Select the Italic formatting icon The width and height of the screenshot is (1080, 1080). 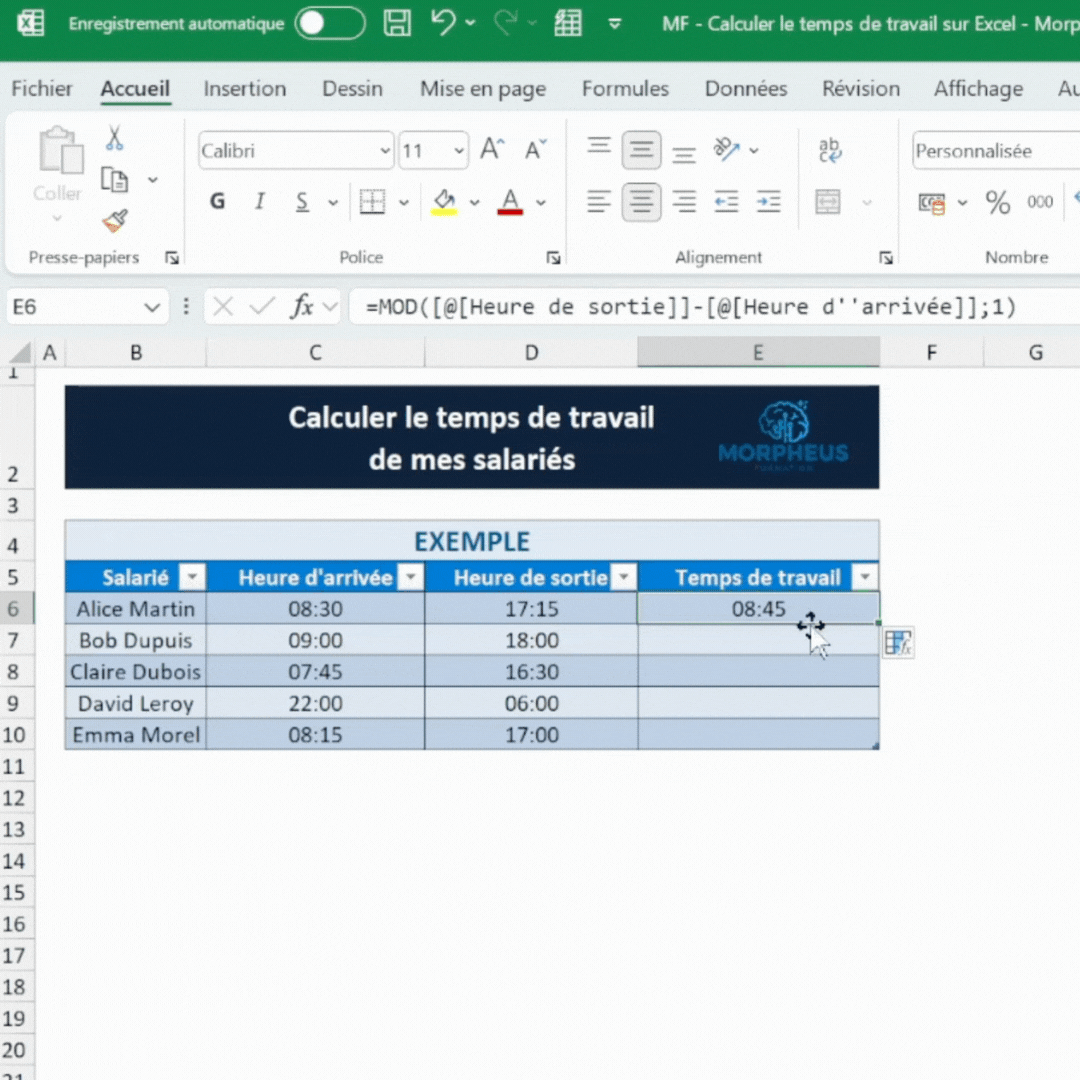point(259,201)
